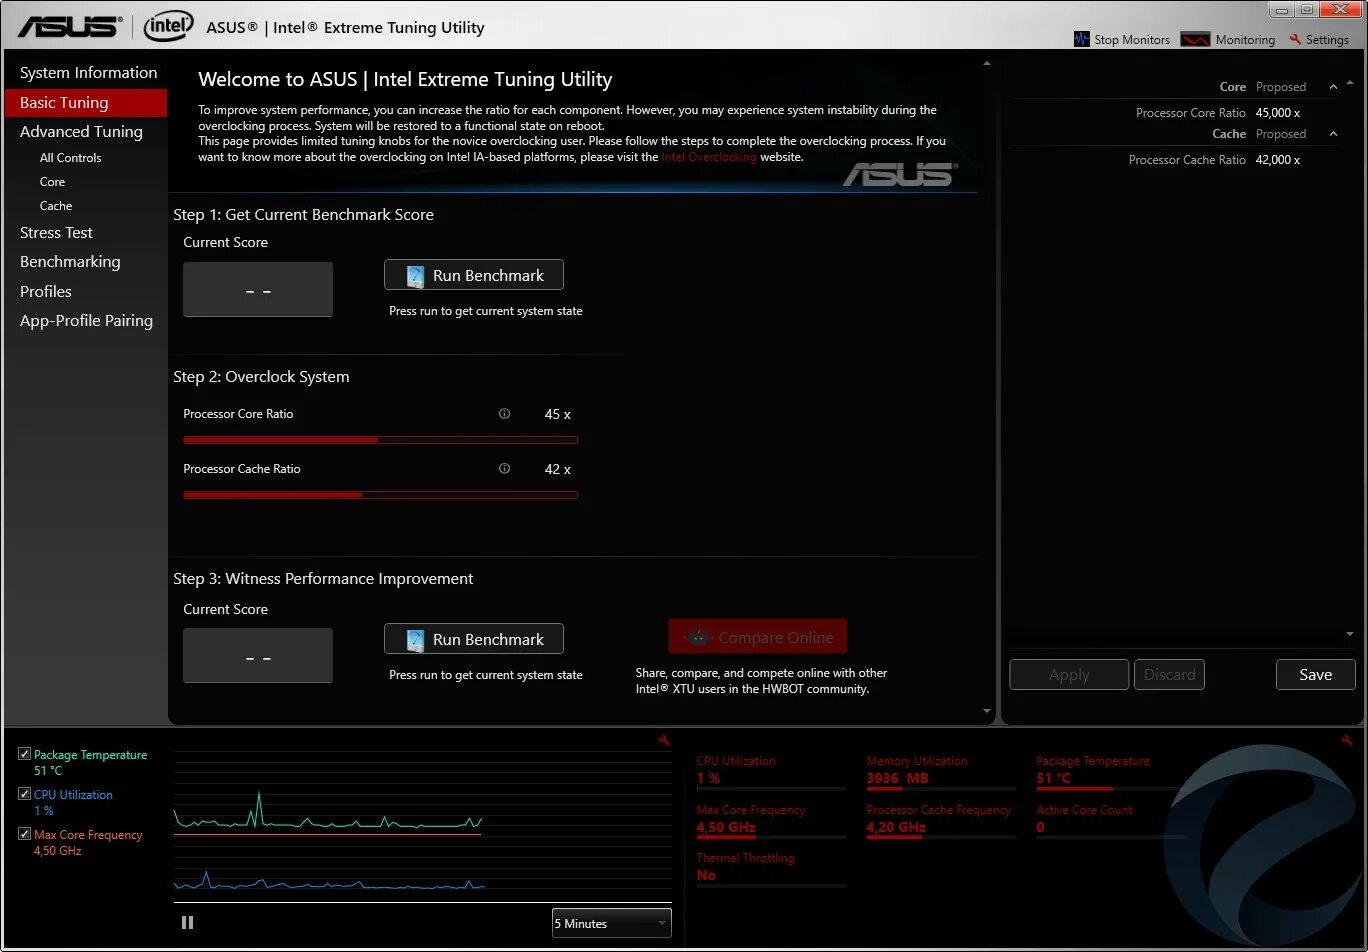The width and height of the screenshot is (1368, 952).
Task: Click the wrench icon above the monitoring graph
Action: (664, 740)
